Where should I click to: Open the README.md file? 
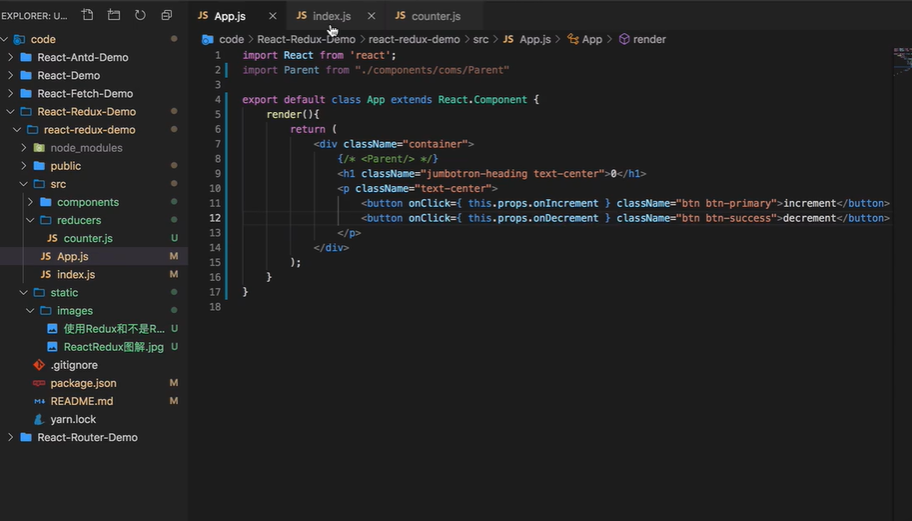[81, 401]
